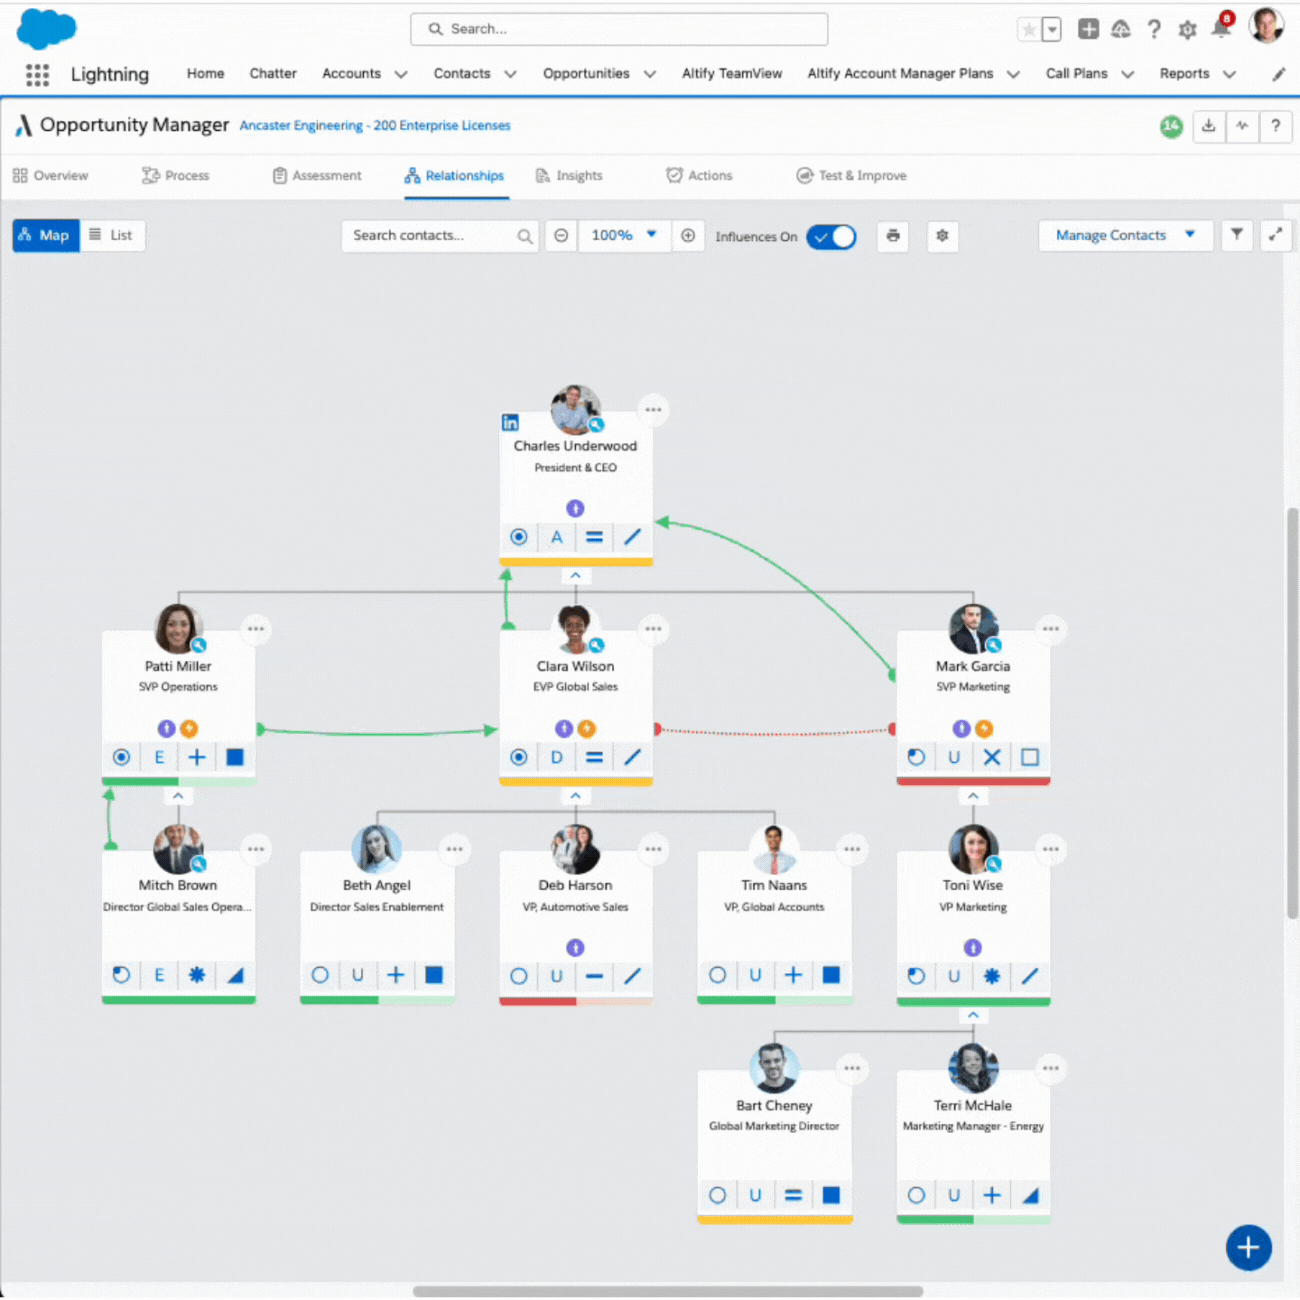The width and height of the screenshot is (1300, 1300).
Task: Open Chatter in navigation bar
Action: point(273,74)
